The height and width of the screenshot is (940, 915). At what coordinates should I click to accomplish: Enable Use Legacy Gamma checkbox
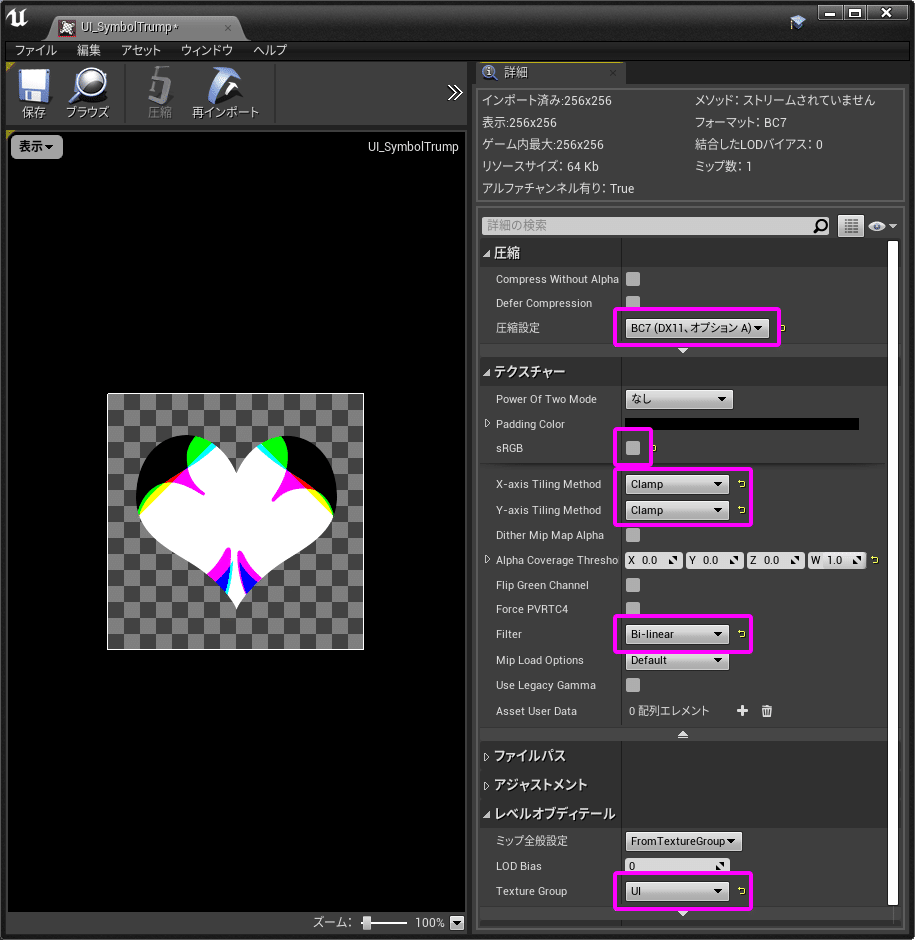coord(633,685)
